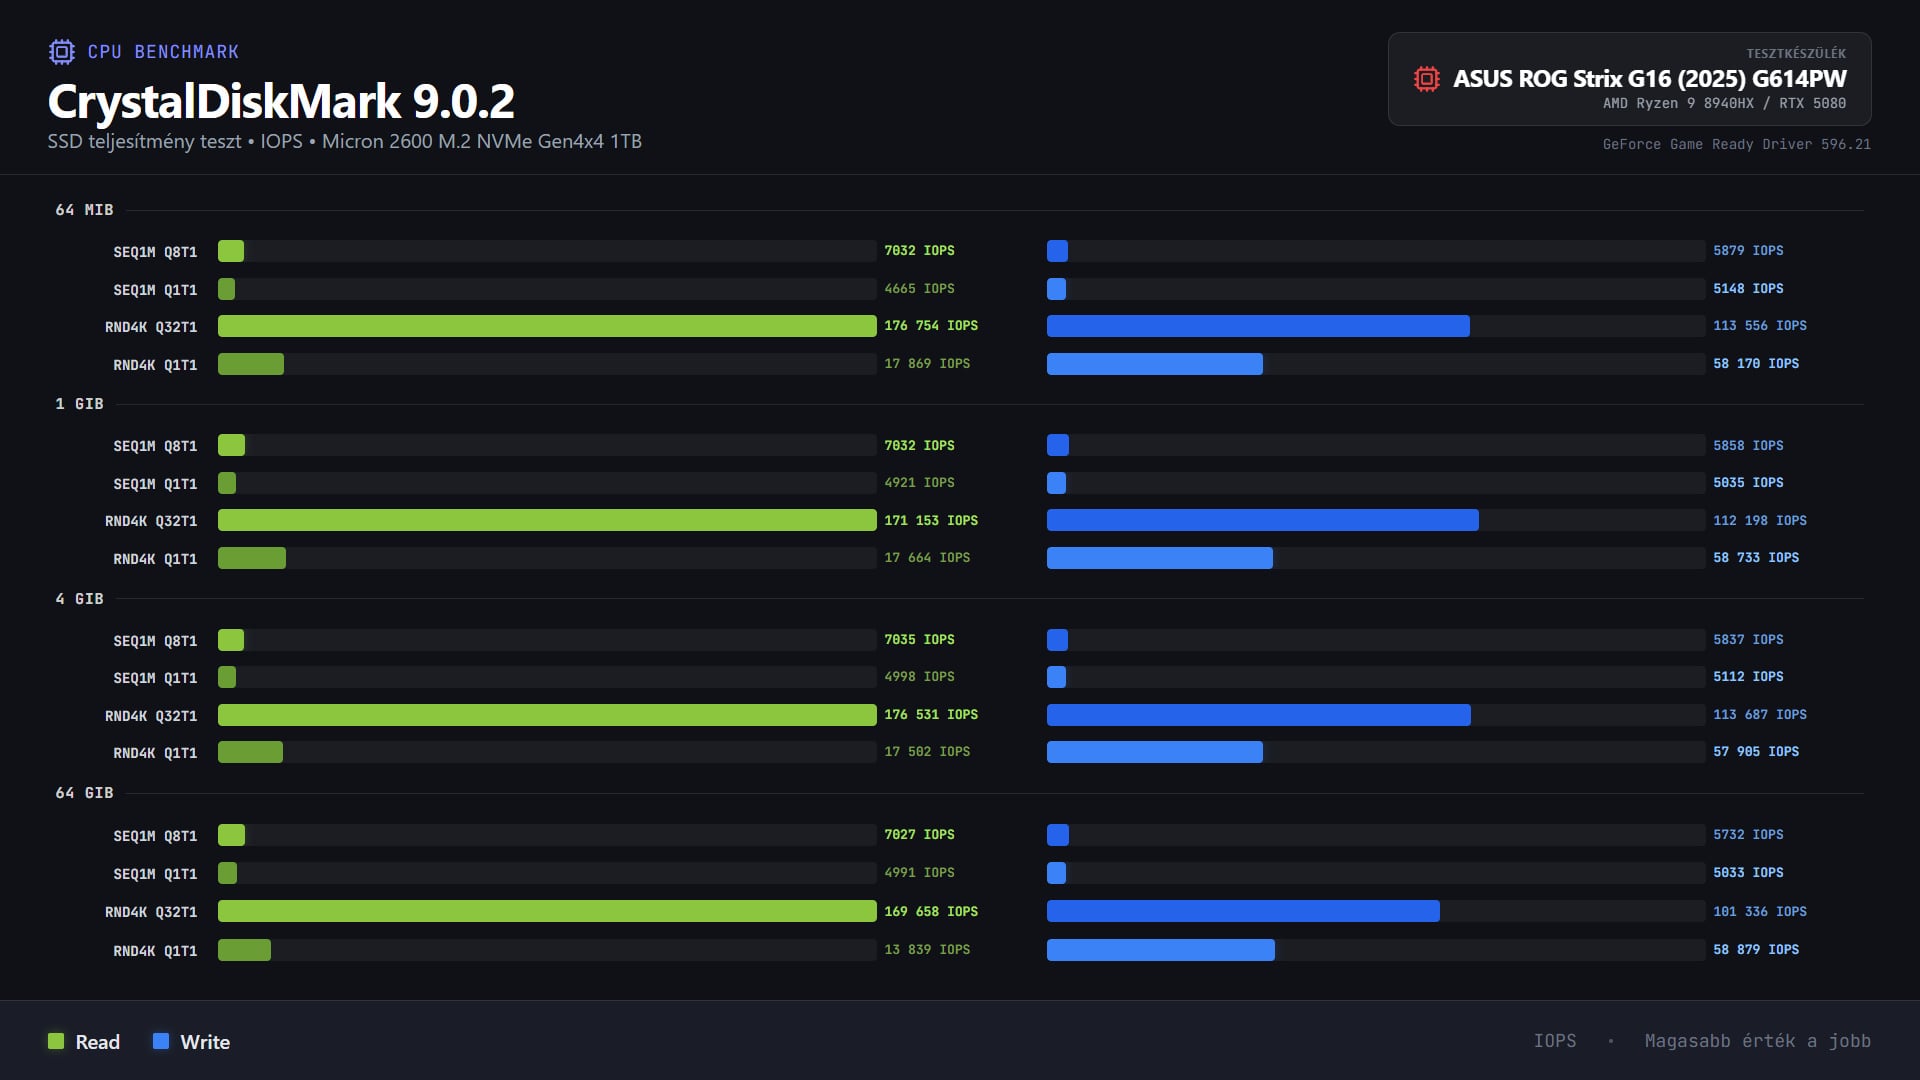Click the red chip icon beside ASUS ROG
Screen dimensions: 1920x1080
pos(1426,79)
